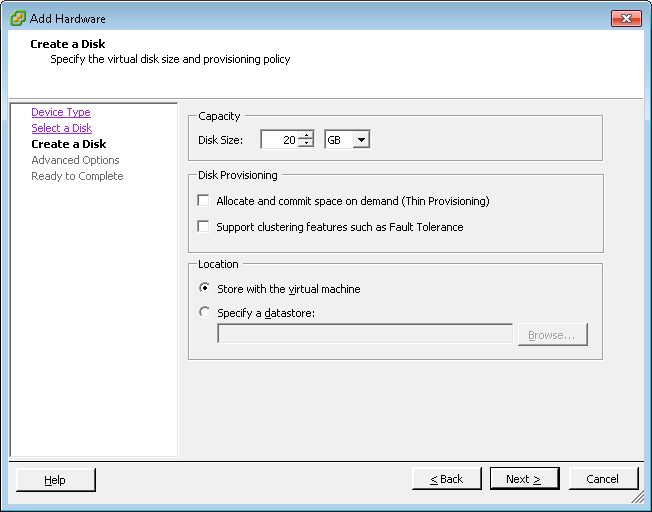Toggle Fault Tolerance clustering support checkbox
Viewport: 652px width, 512px height.
(x=204, y=227)
